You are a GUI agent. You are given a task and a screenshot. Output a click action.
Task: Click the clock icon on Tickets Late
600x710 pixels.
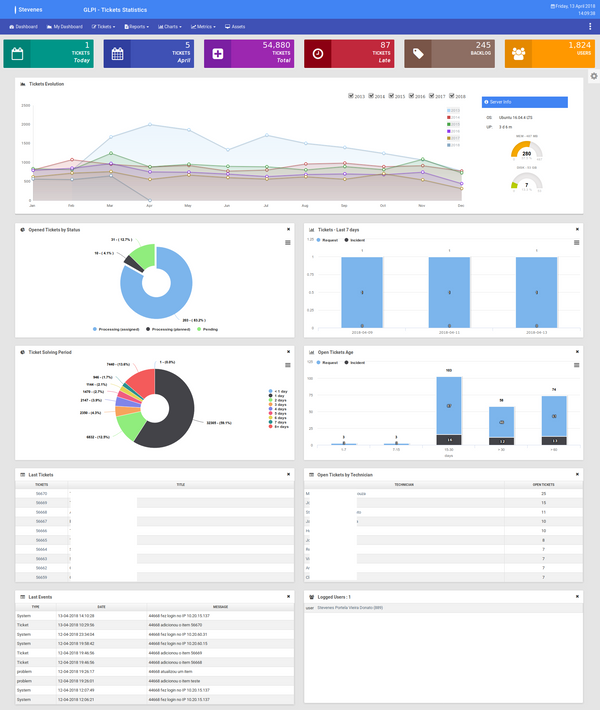pyautogui.click(x=318, y=54)
